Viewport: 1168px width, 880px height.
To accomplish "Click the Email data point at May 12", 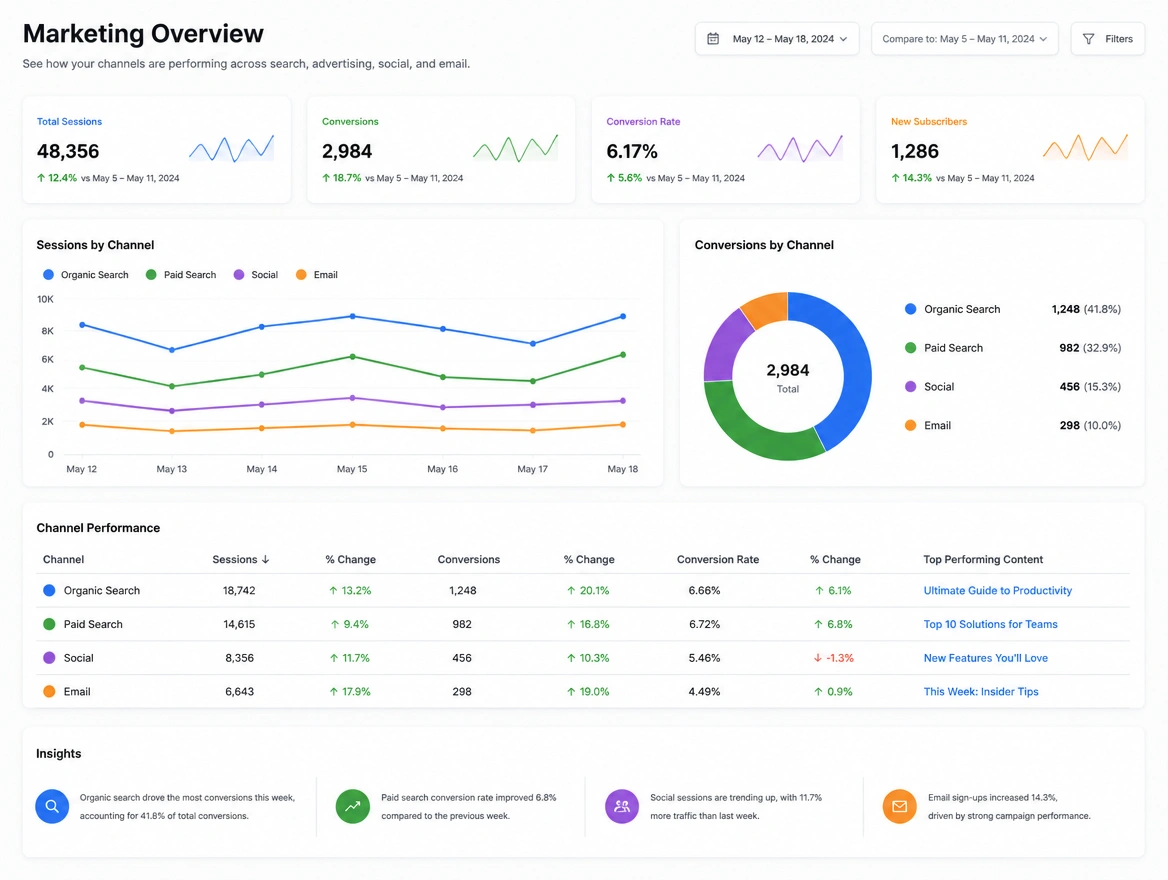I will [82, 425].
